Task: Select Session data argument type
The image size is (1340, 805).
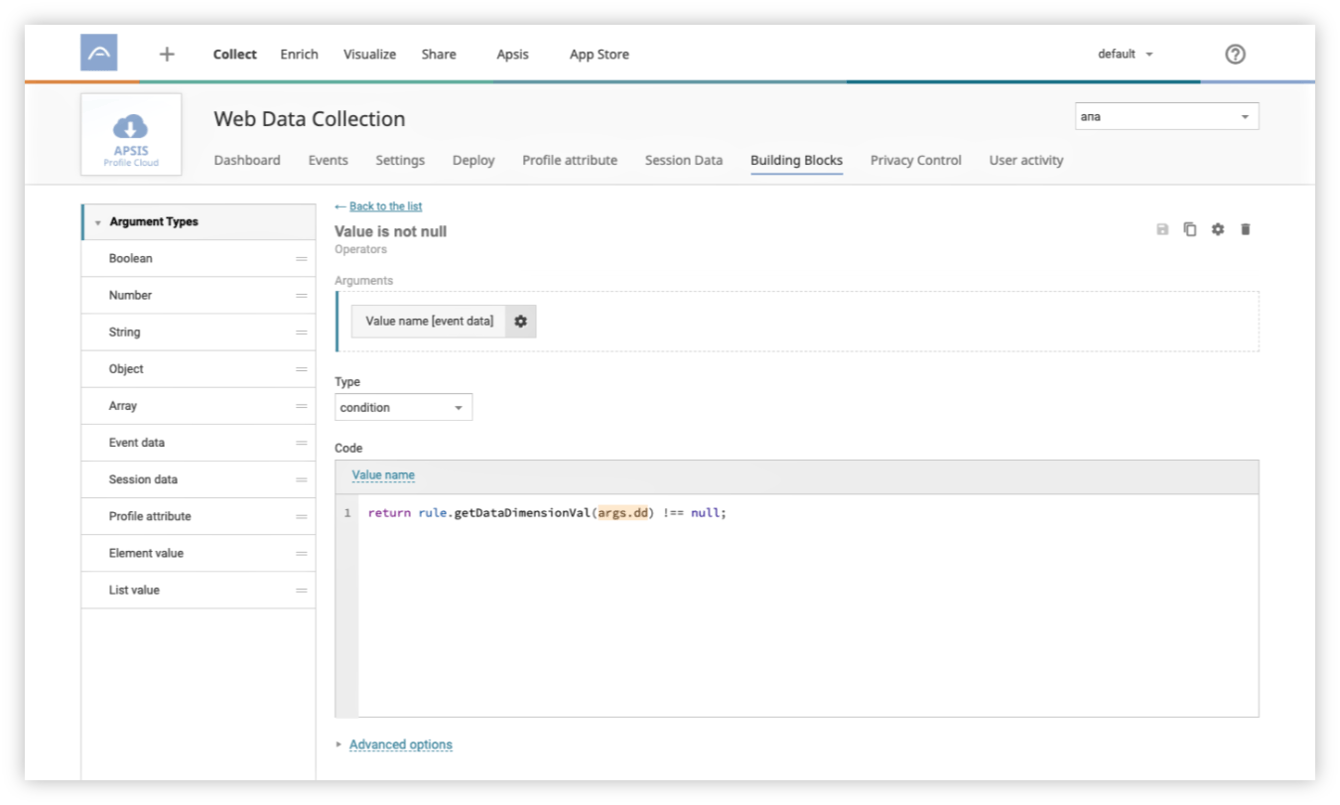Action: click(x=143, y=480)
